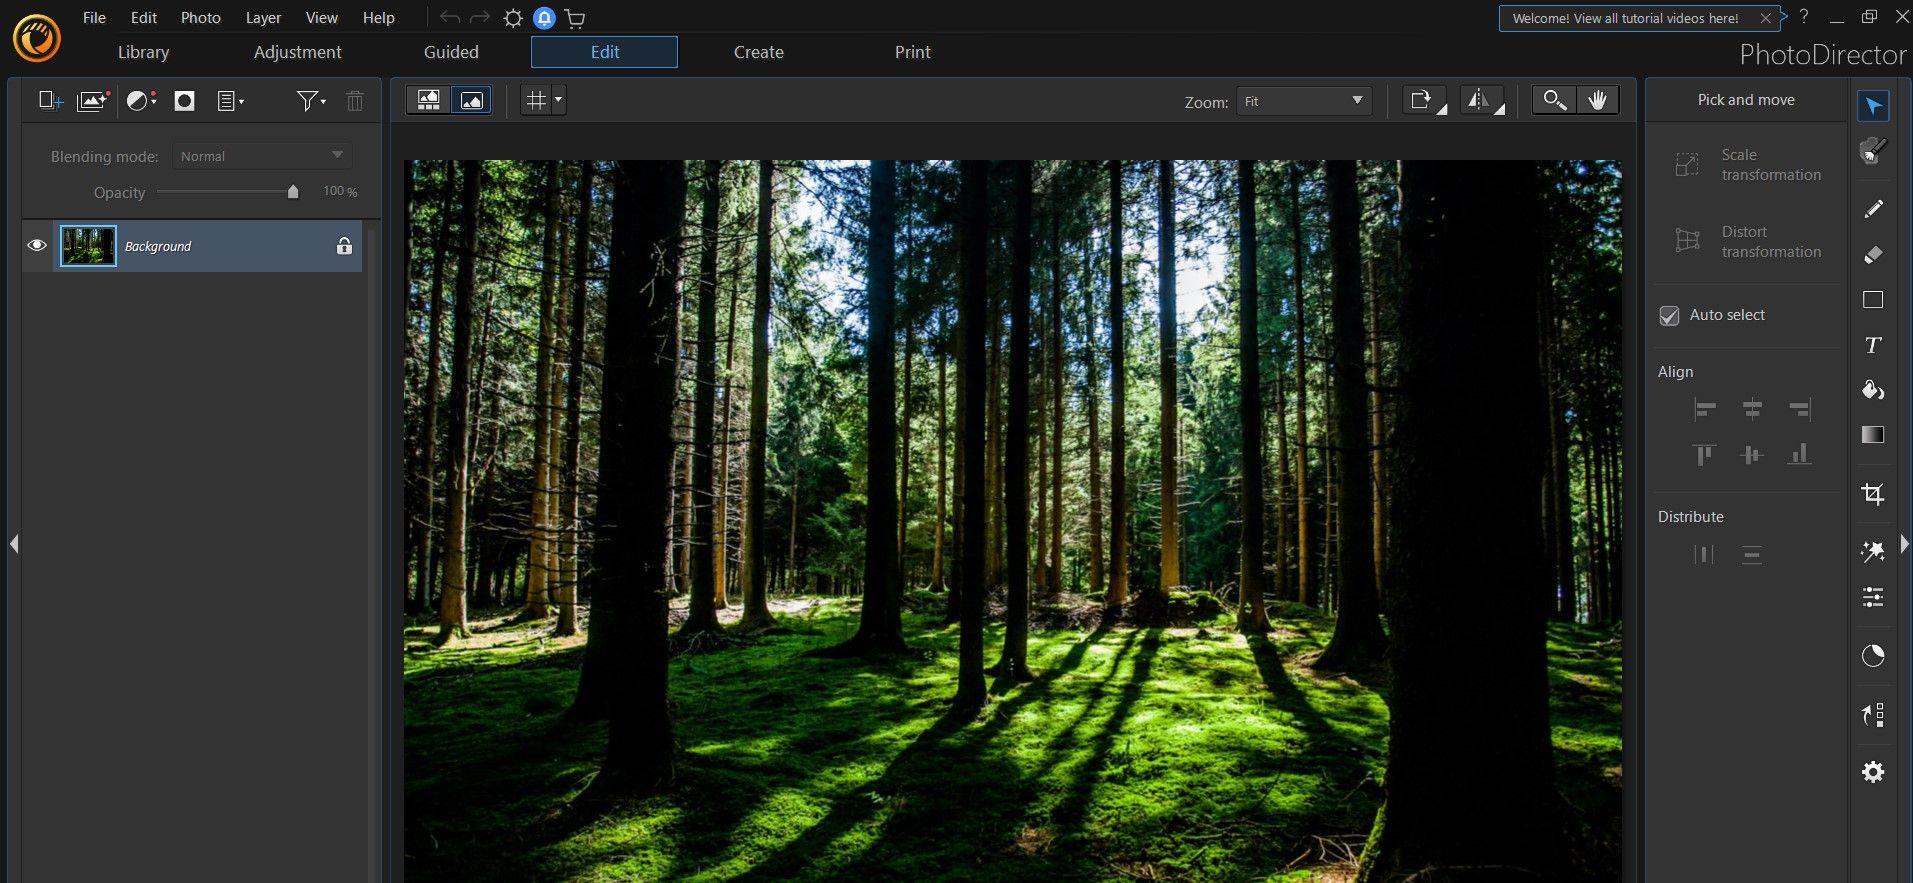Click the magnifier zoom tool
The image size is (1913, 883).
pos(1554,100)
